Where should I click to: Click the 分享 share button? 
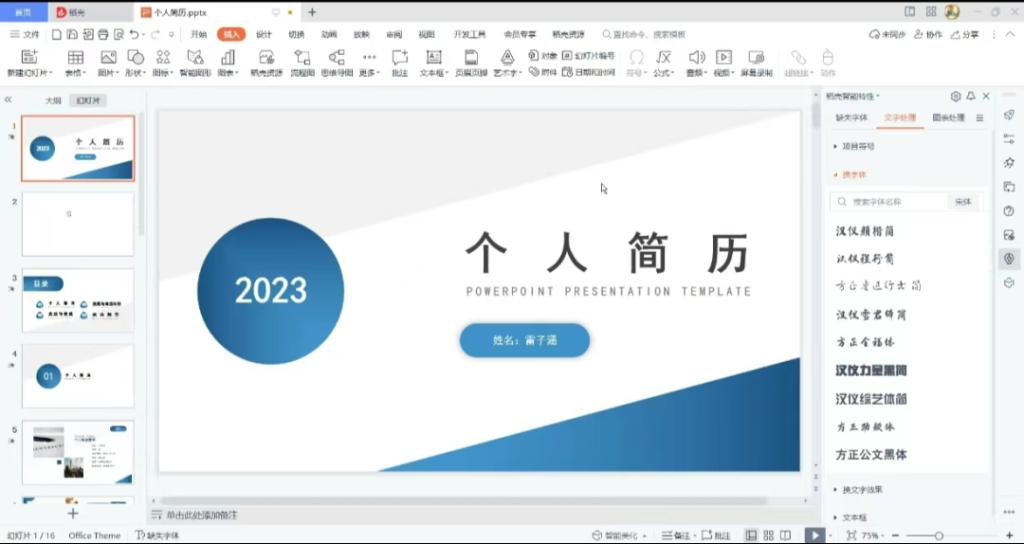tap(964, 34)
